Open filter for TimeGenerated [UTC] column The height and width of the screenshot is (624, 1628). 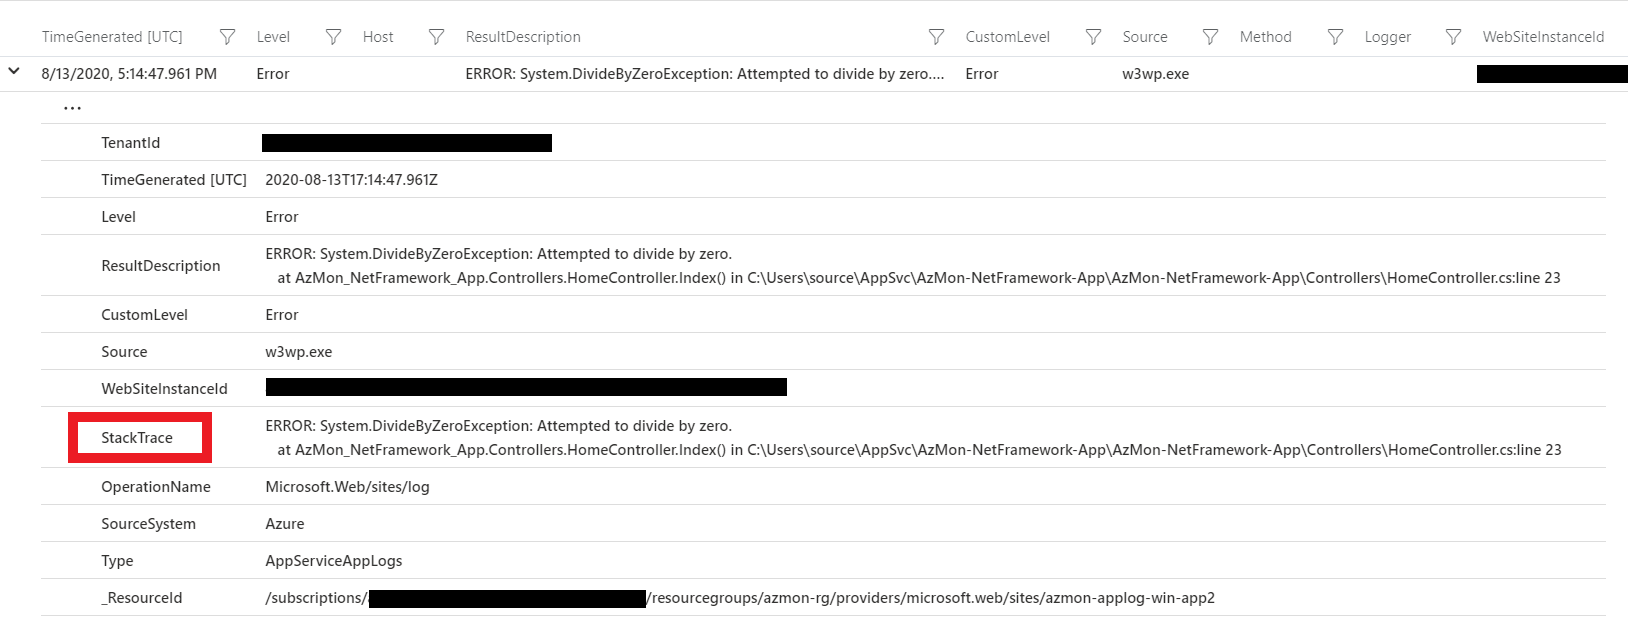[227, 37]
